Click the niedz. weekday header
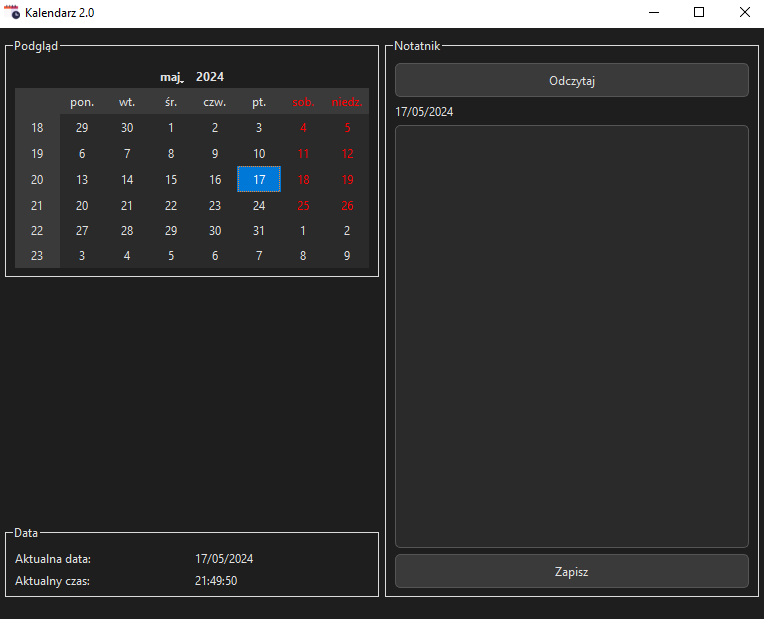The width and height of the screenshot is (764, 619). [x=347, y=102]
